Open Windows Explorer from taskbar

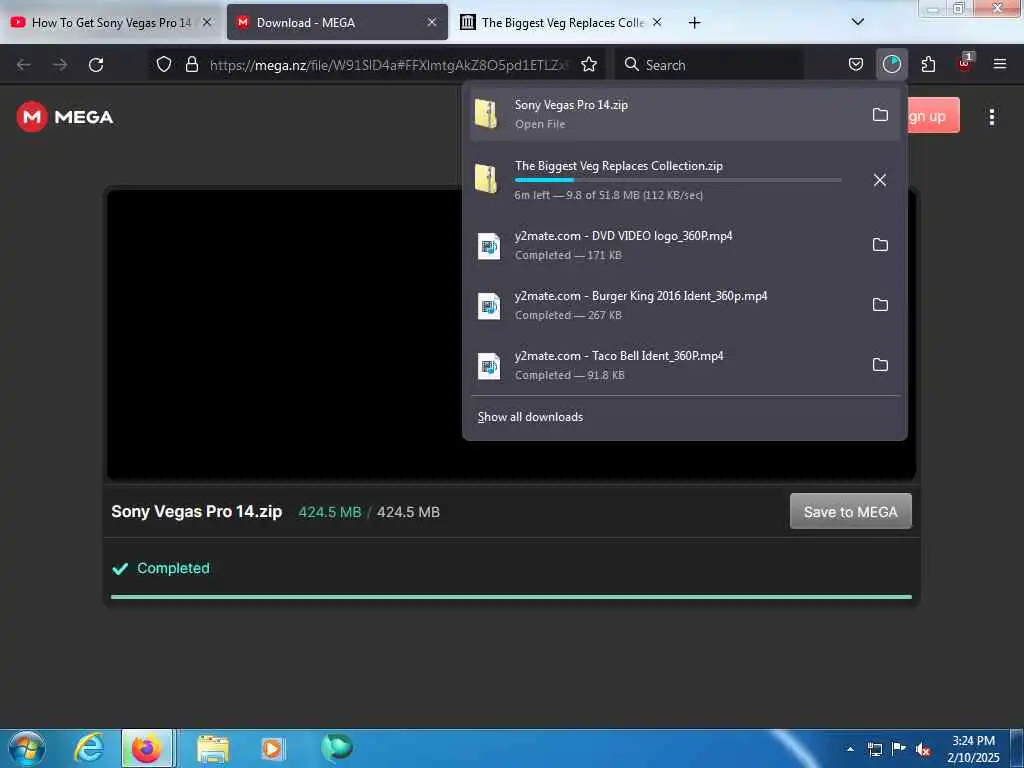click(x=213, y=749)
